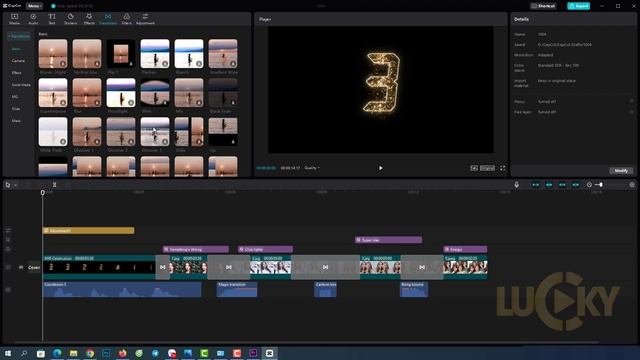Click the timeline settings icon at far right
640x360 pixels.
click(632, 185)
